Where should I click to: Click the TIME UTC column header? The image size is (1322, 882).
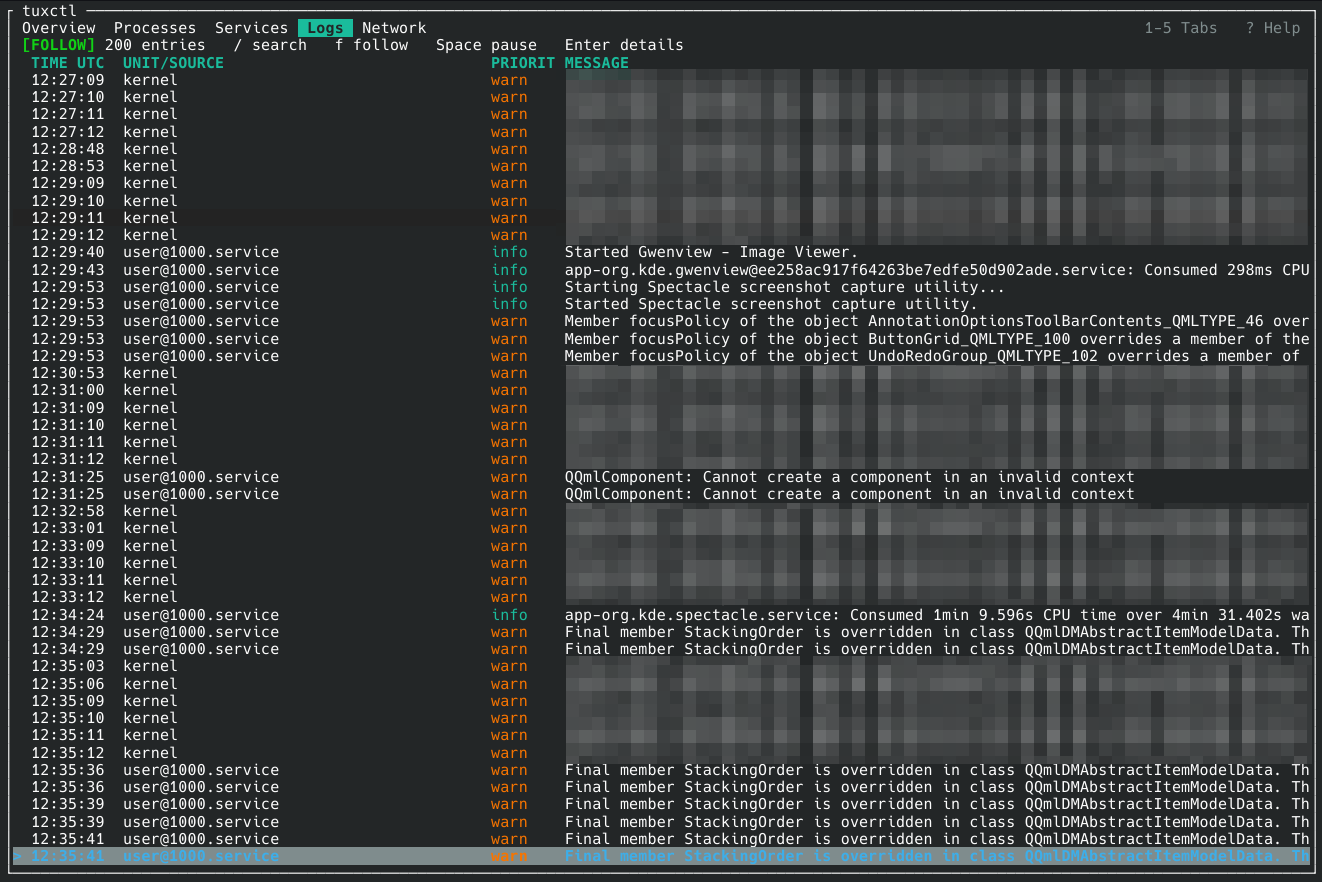pyautogui.click(x=68, y=63)
